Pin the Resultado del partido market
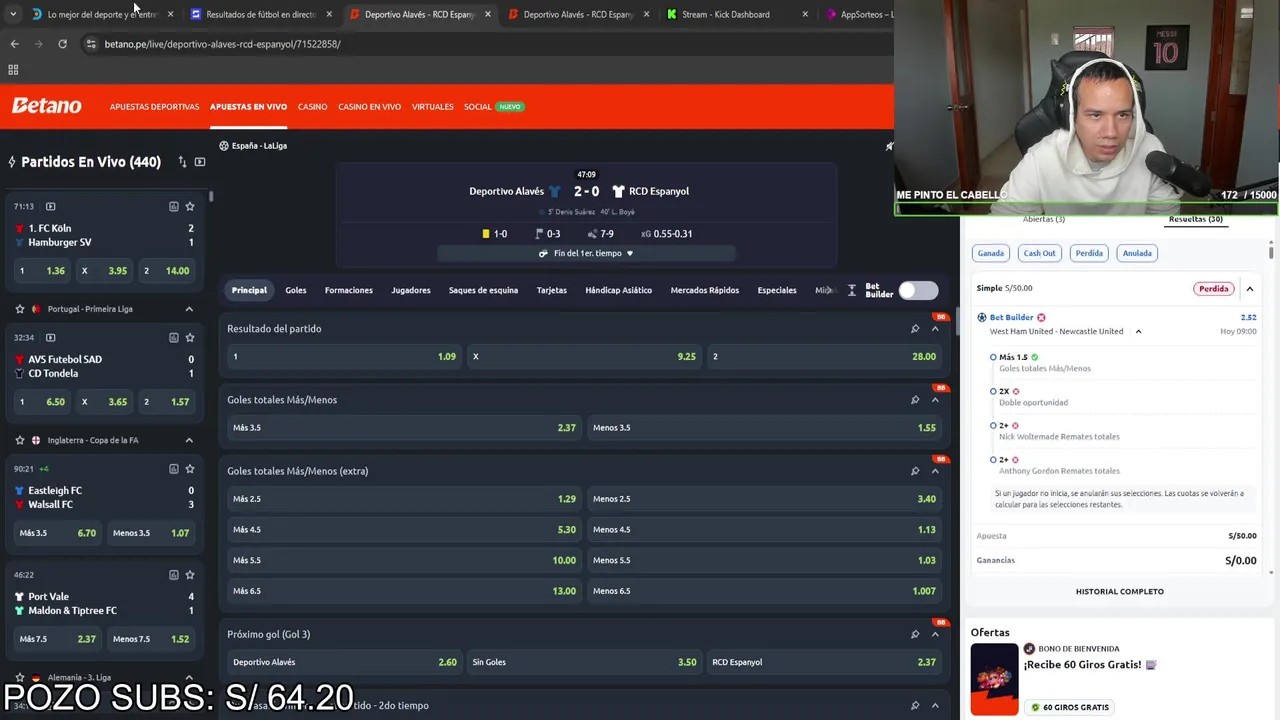 click(914, 329)
